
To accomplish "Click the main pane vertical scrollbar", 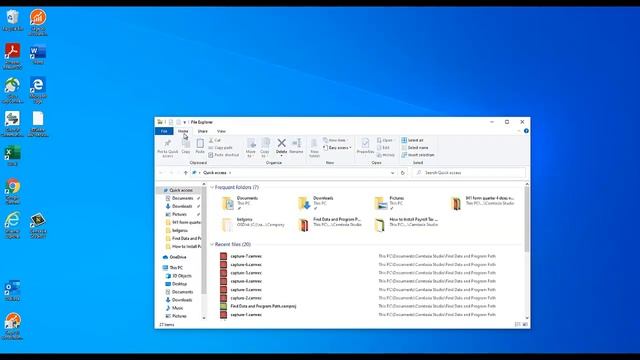I will tap(527, 220).
